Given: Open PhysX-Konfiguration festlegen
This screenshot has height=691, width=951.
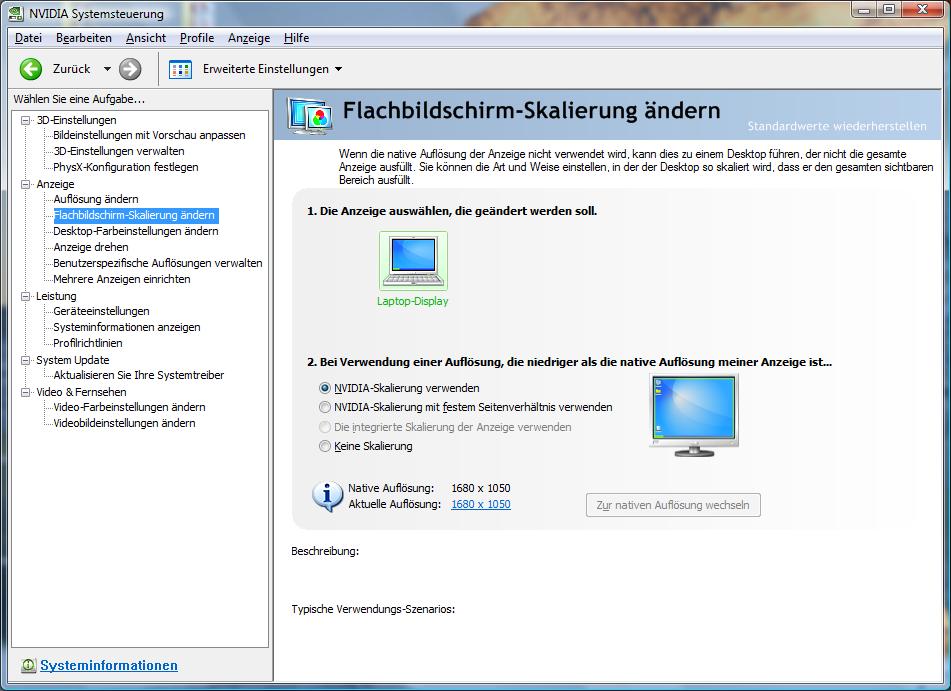Looking at the screenshot, I should (126, 167).
